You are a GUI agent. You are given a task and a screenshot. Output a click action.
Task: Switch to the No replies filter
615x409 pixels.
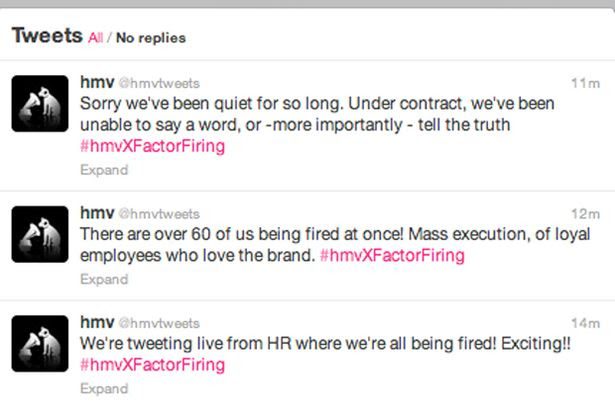tap(151, 38)
